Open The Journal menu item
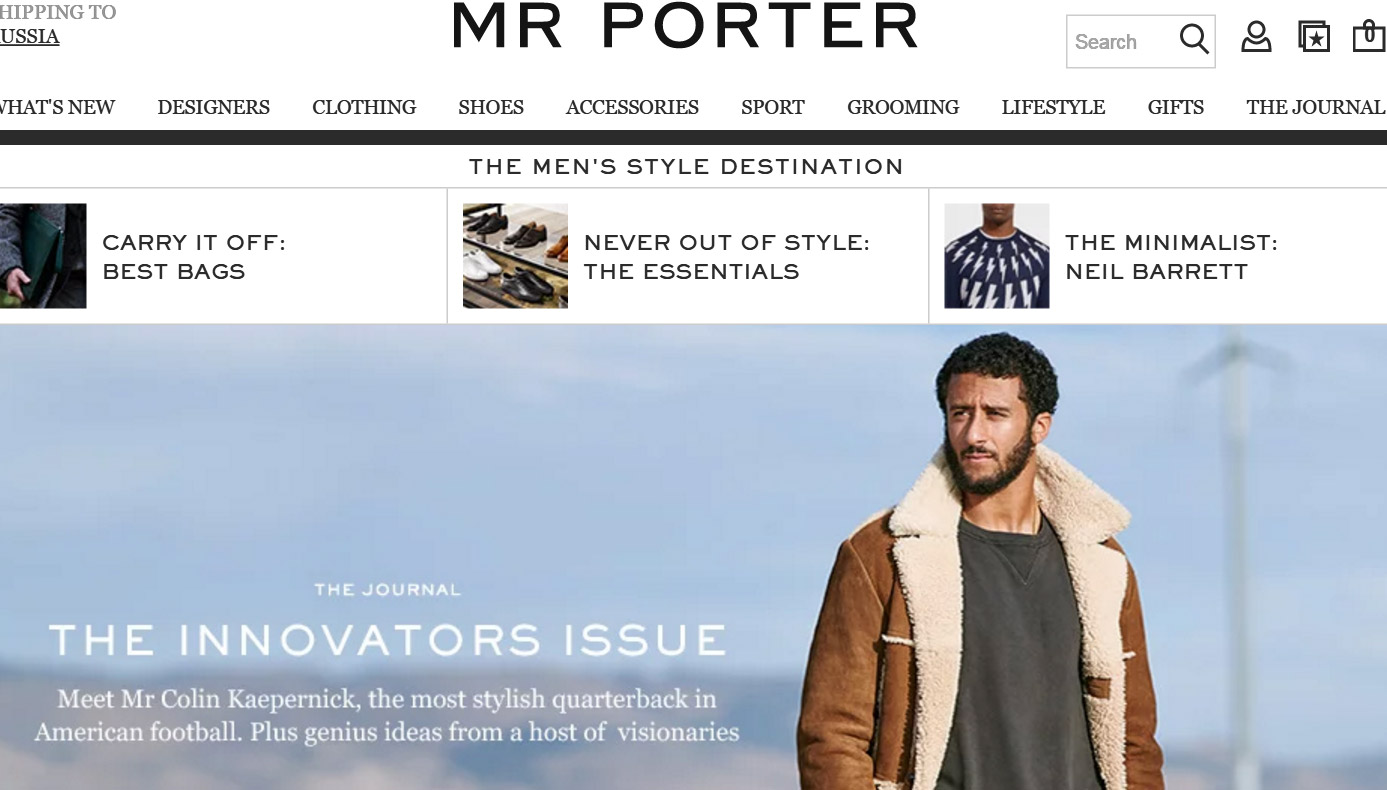Viewport: 1387px width, 790px height. point(1315,107)
